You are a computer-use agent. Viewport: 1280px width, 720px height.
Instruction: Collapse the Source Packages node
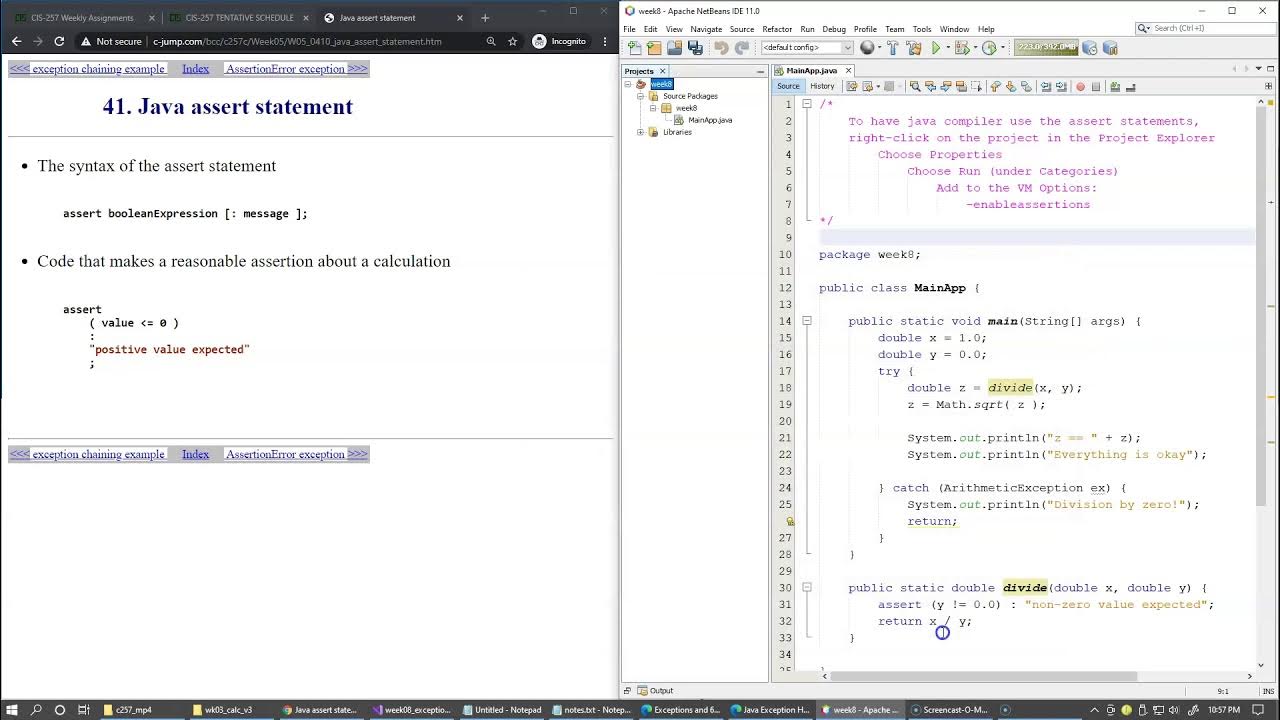point(641,96)
